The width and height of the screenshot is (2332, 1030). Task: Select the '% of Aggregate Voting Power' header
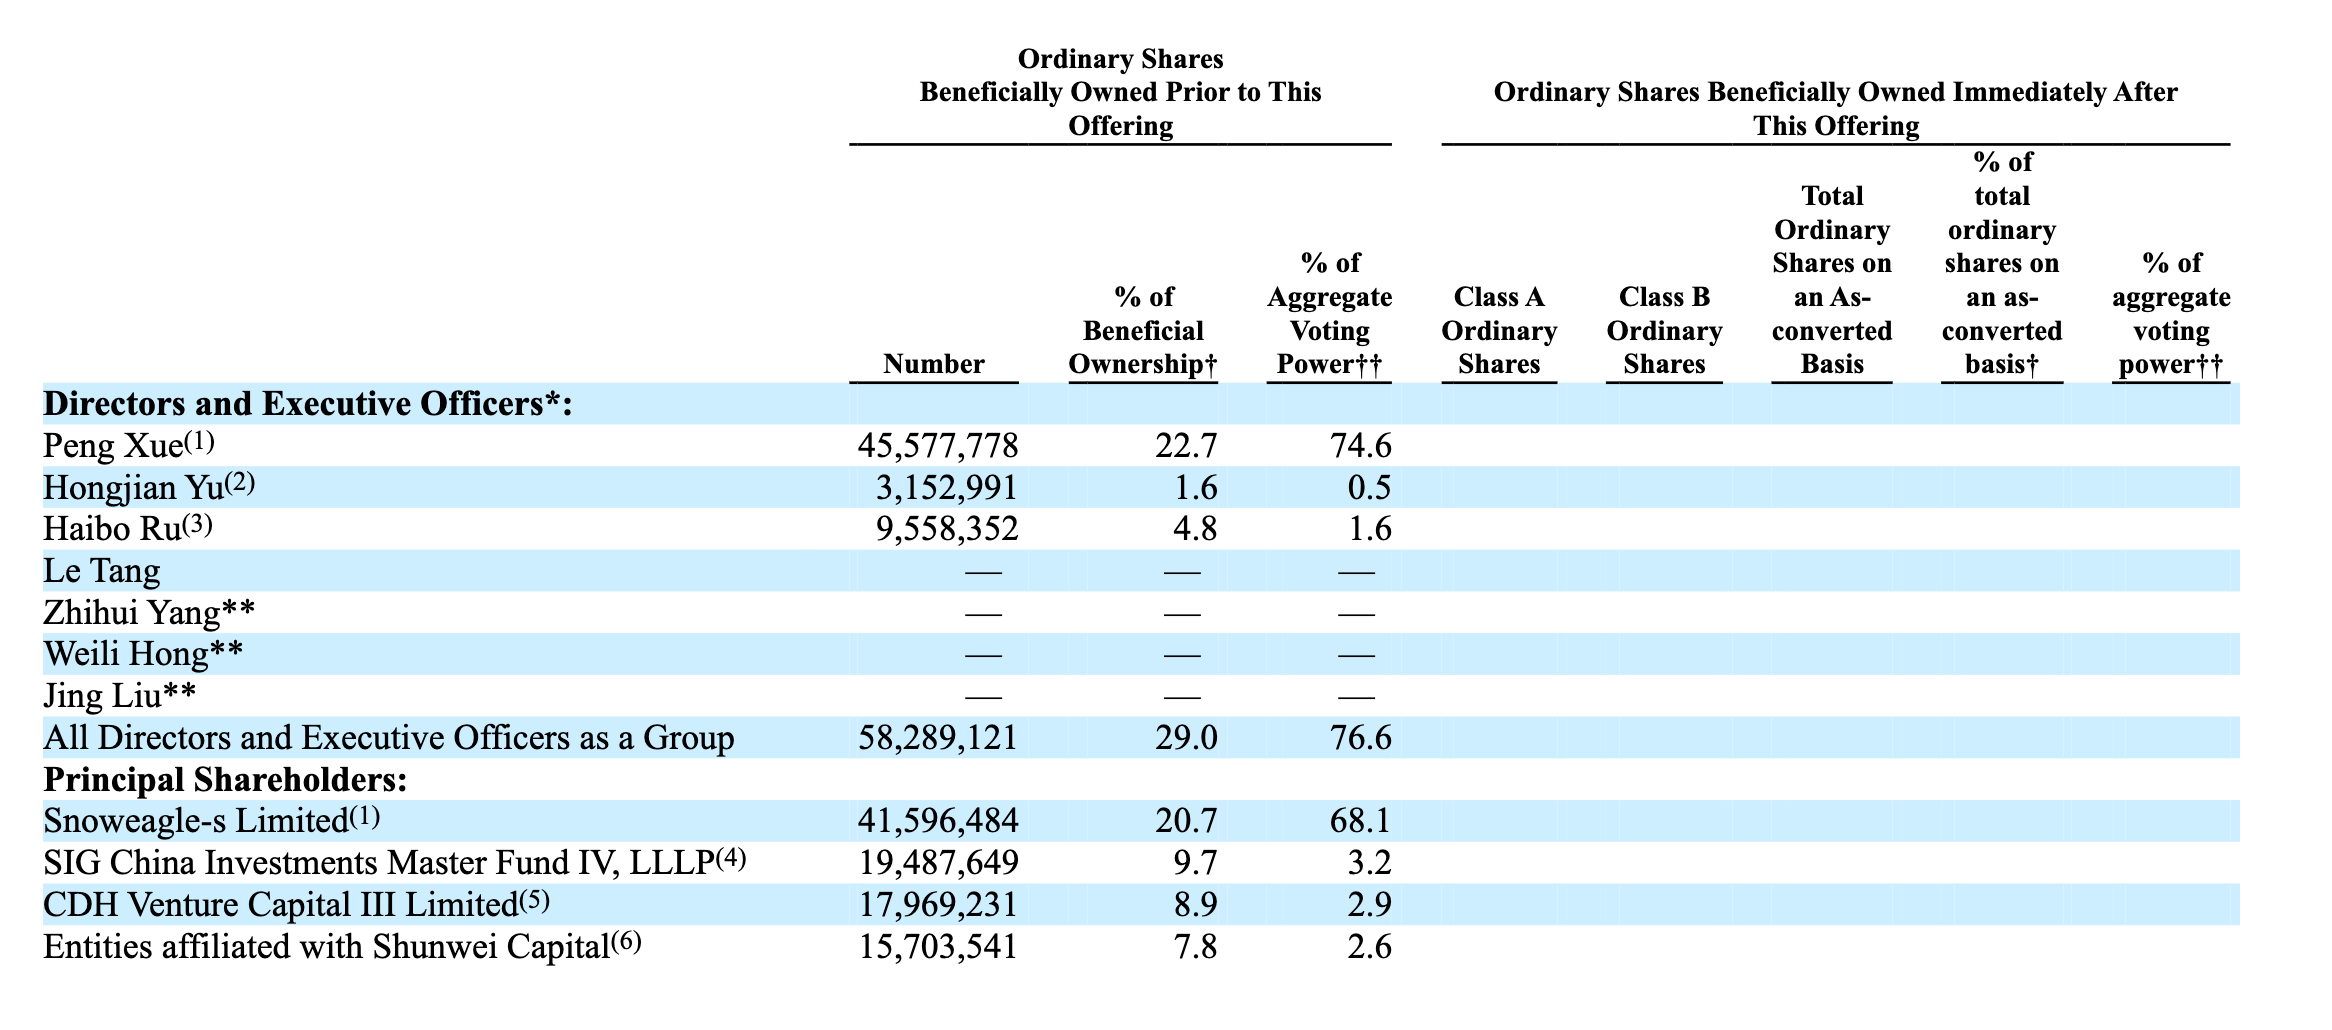1330,314
